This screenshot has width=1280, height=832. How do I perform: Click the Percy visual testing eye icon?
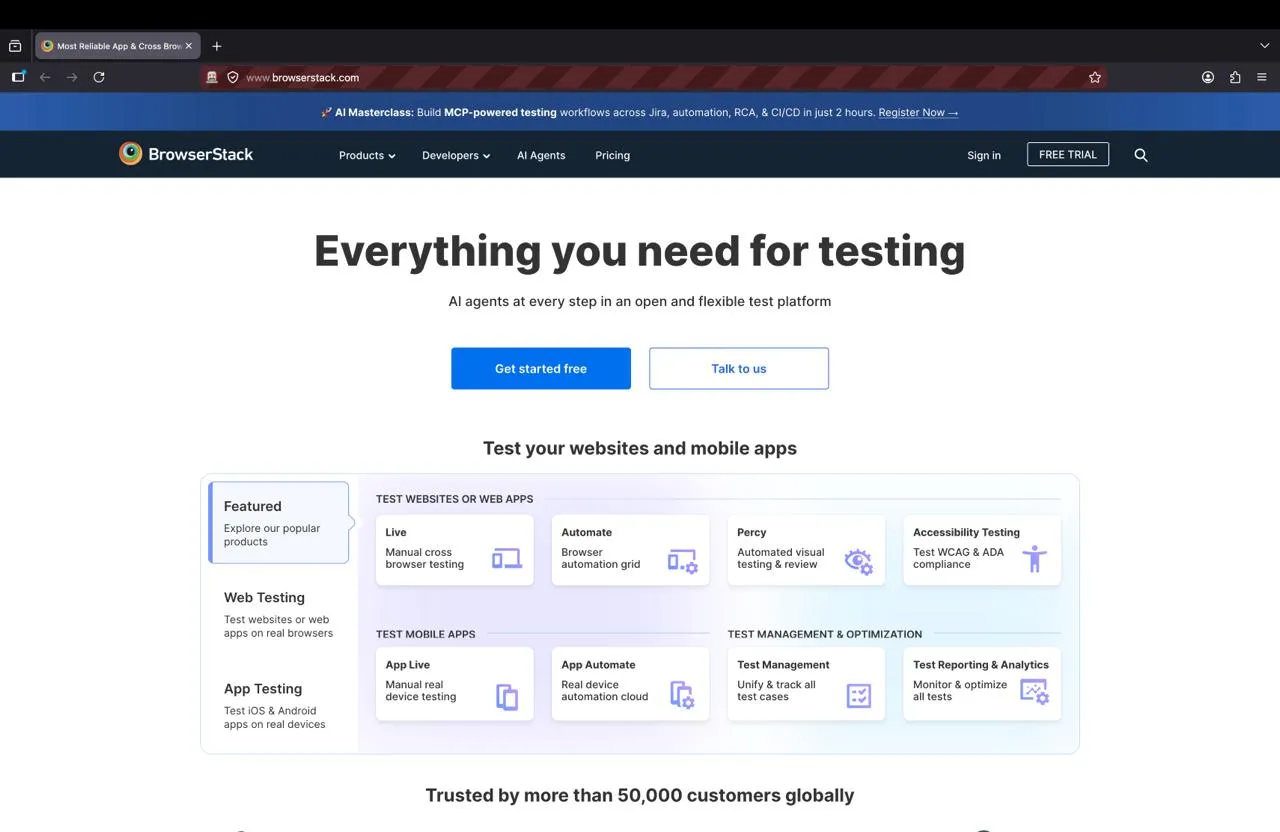859,561
